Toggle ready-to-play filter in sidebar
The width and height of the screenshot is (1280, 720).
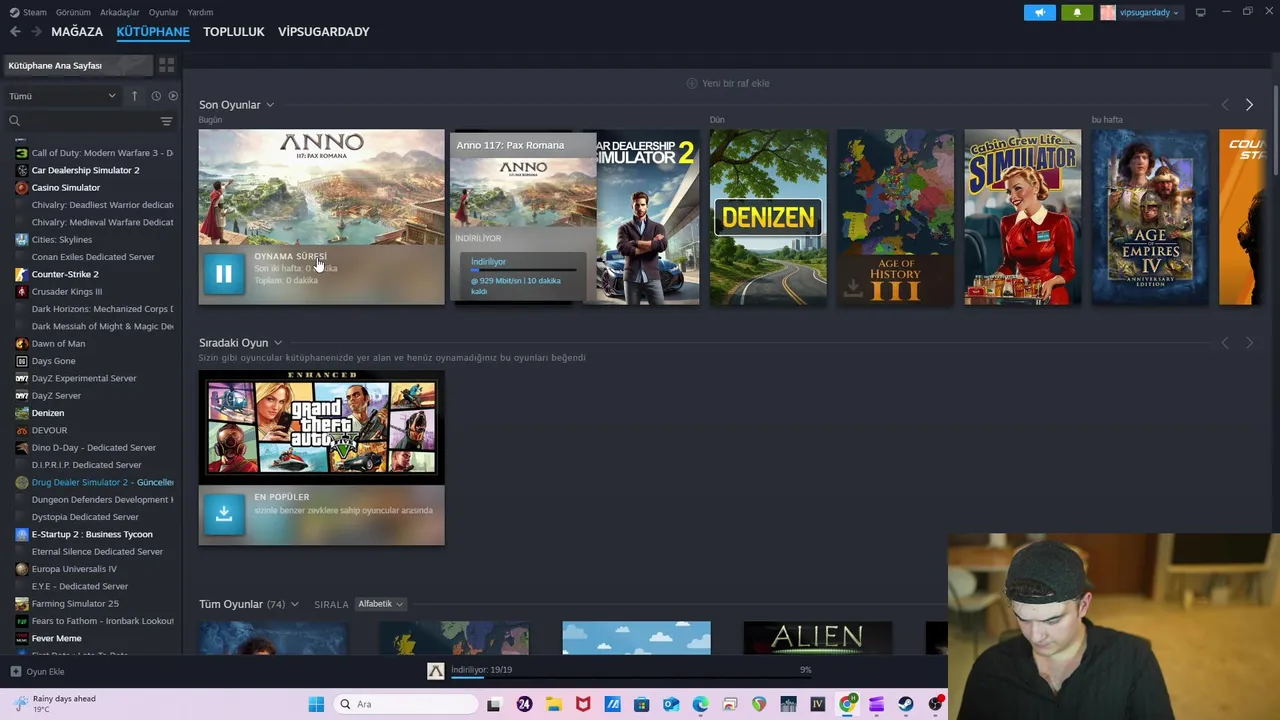[x=173, y=96]
